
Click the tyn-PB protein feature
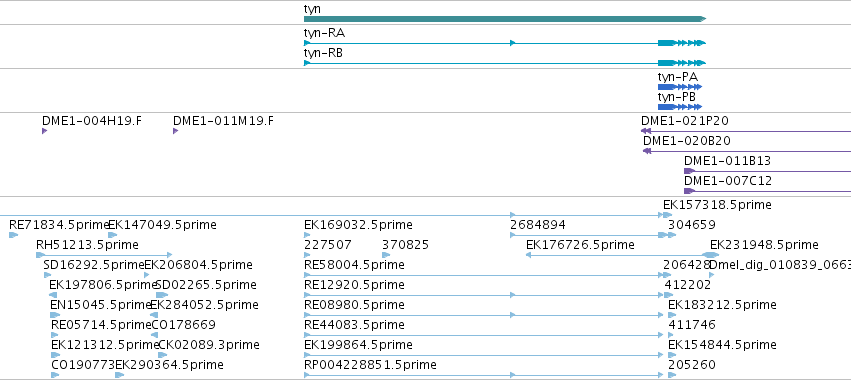(x=680, y=107)
